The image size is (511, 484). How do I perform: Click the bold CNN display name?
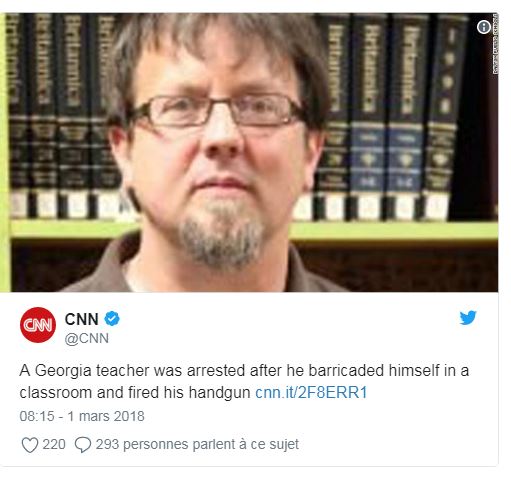(x=82, y=319)
